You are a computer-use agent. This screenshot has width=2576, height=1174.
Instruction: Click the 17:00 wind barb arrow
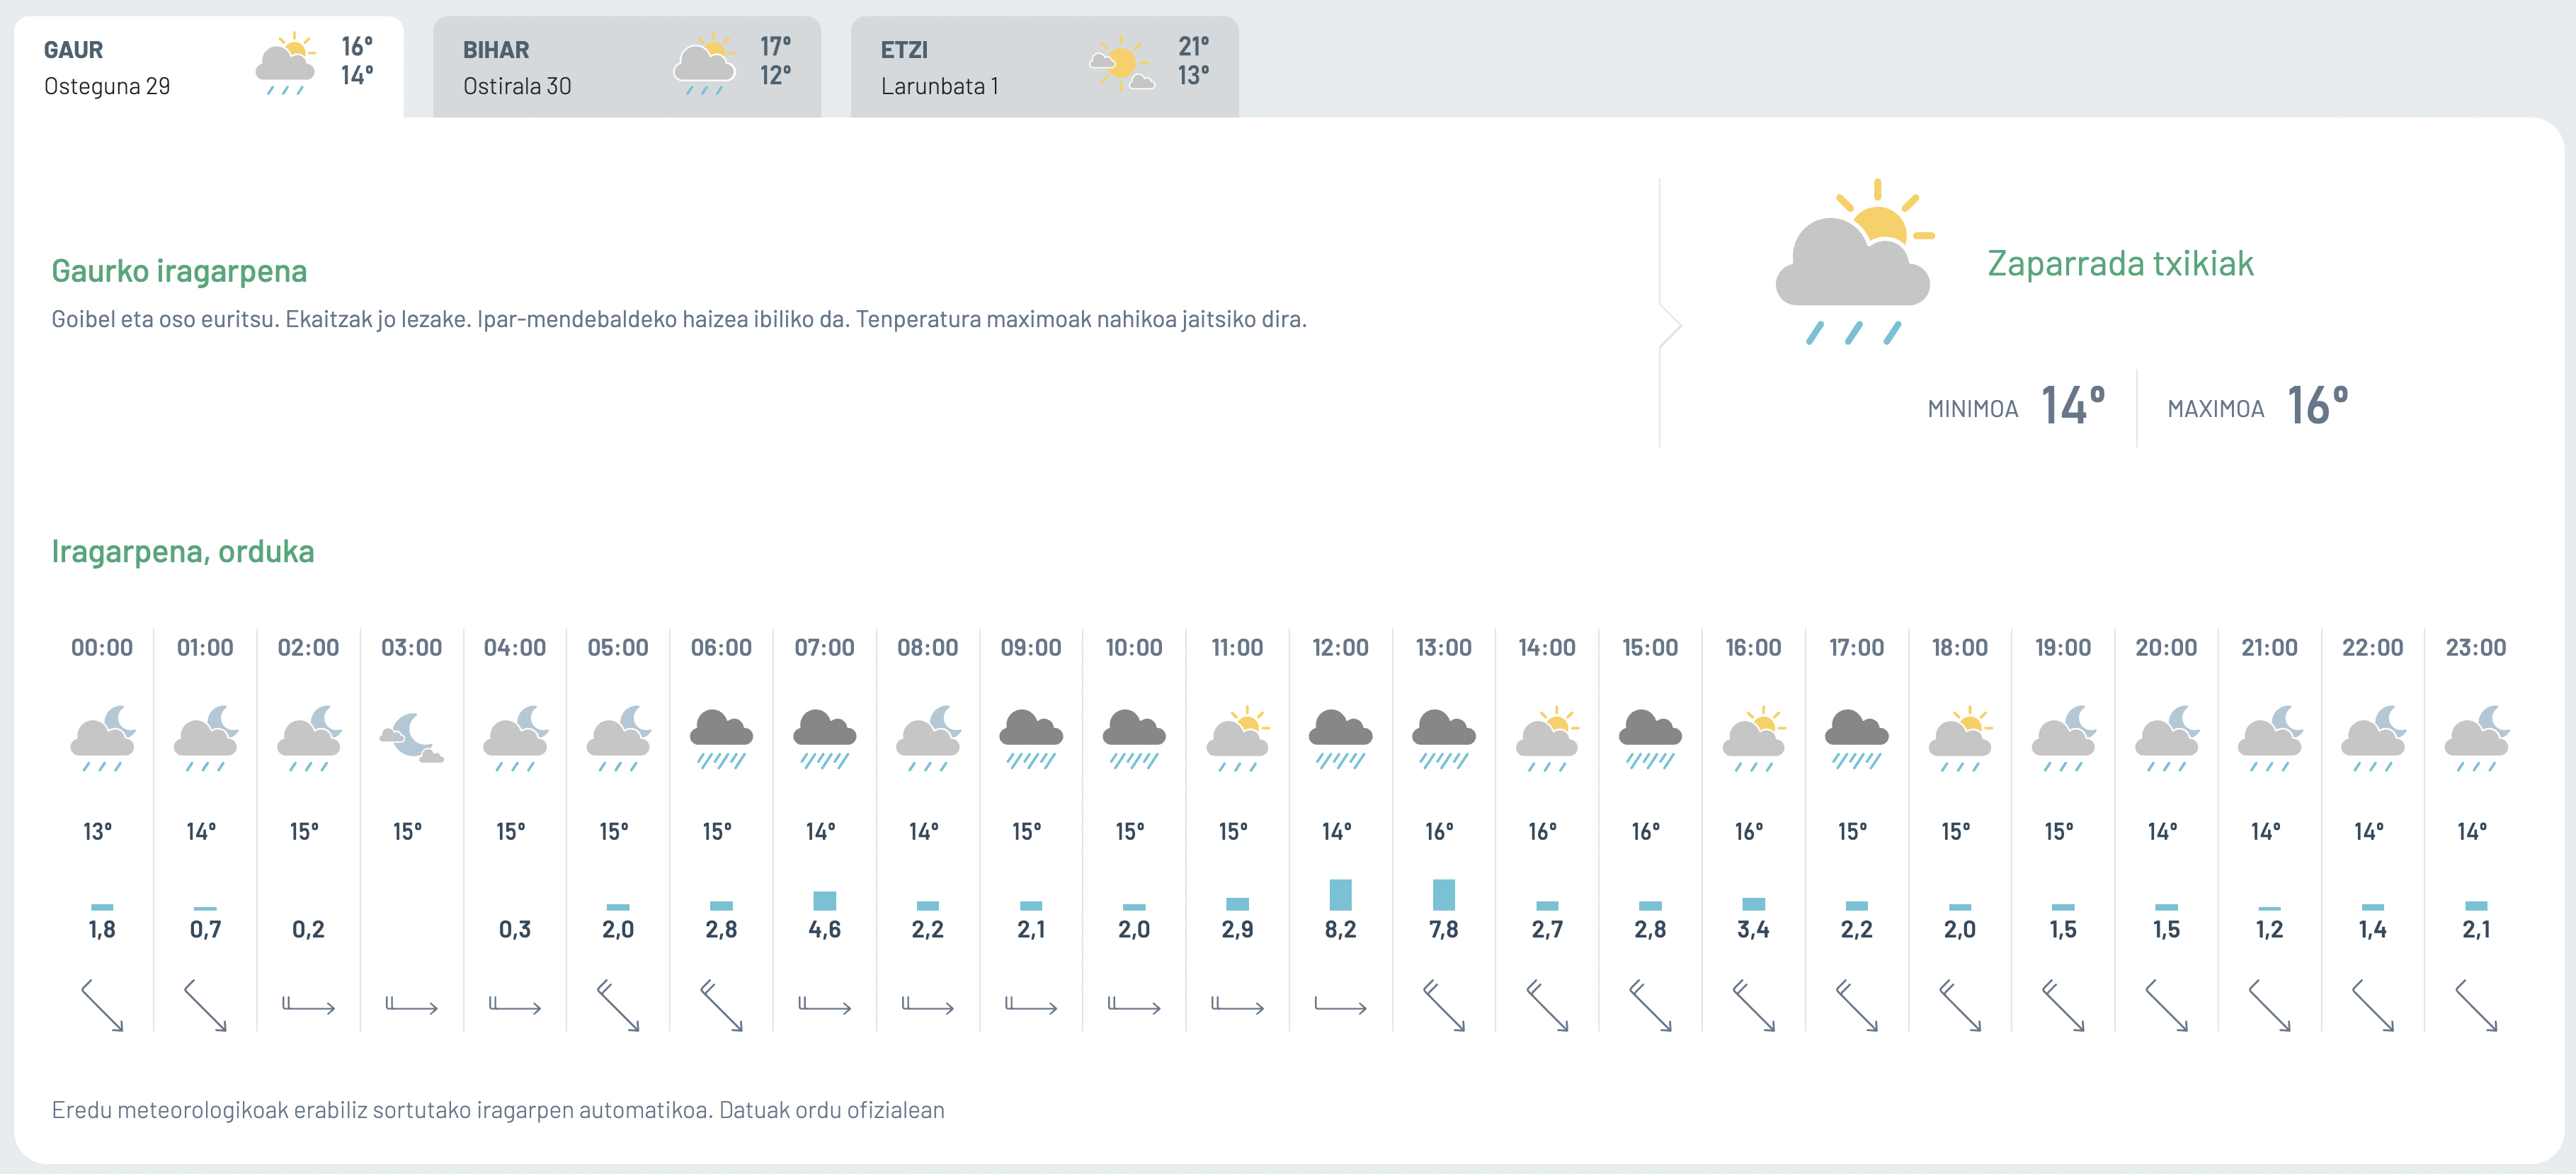[x=1857, y=1005]
